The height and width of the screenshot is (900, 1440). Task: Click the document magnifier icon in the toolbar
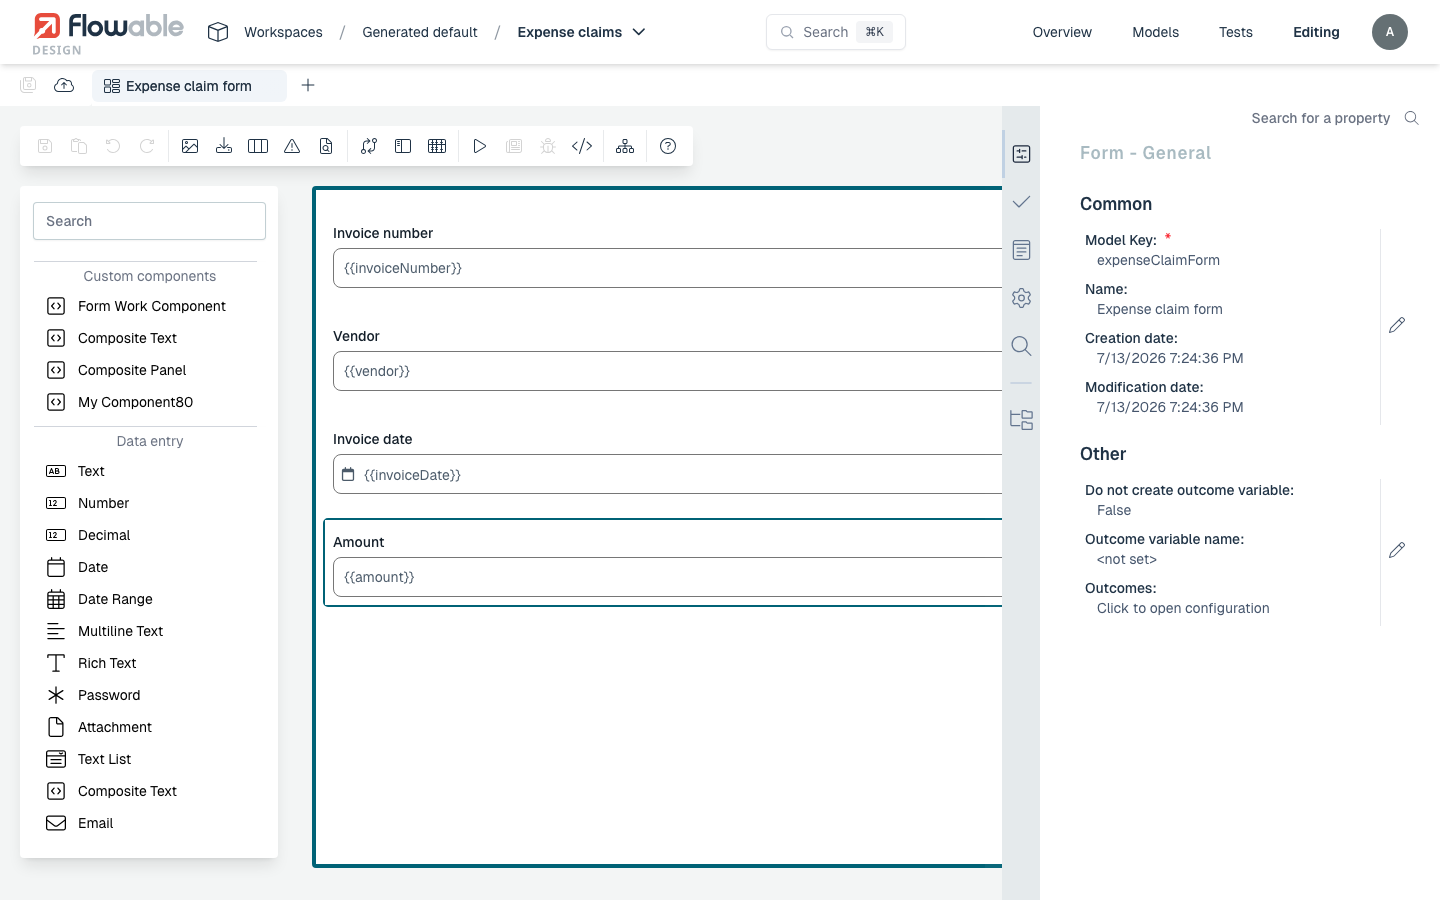[326, 146]
